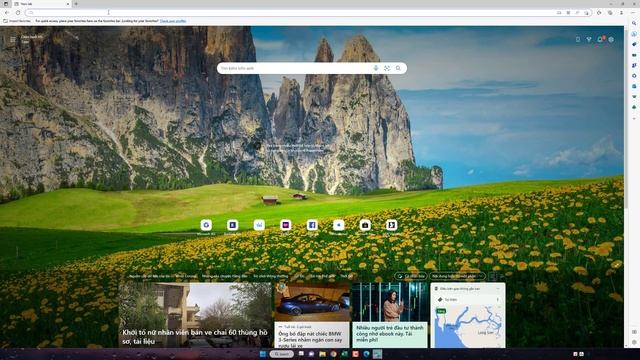Open the sidebar Shopping tag icon

point(634,44)
